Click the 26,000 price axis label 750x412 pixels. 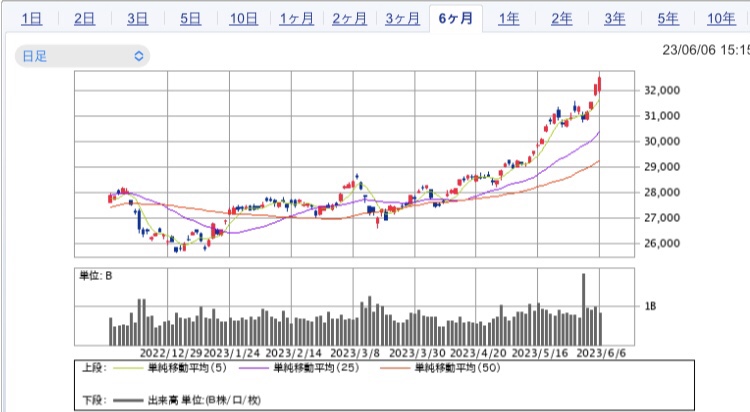tap(662, 243)
